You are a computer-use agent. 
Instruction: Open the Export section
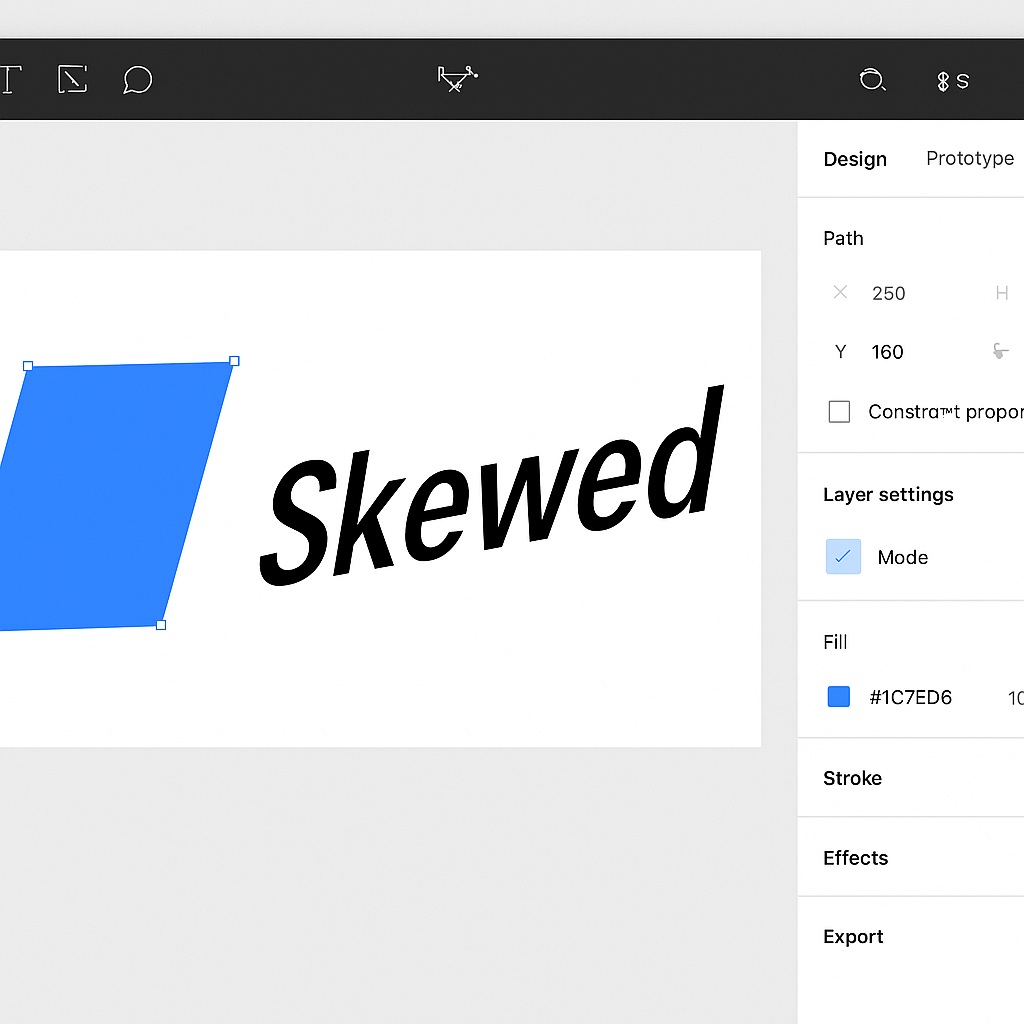(x=853, y=936)
